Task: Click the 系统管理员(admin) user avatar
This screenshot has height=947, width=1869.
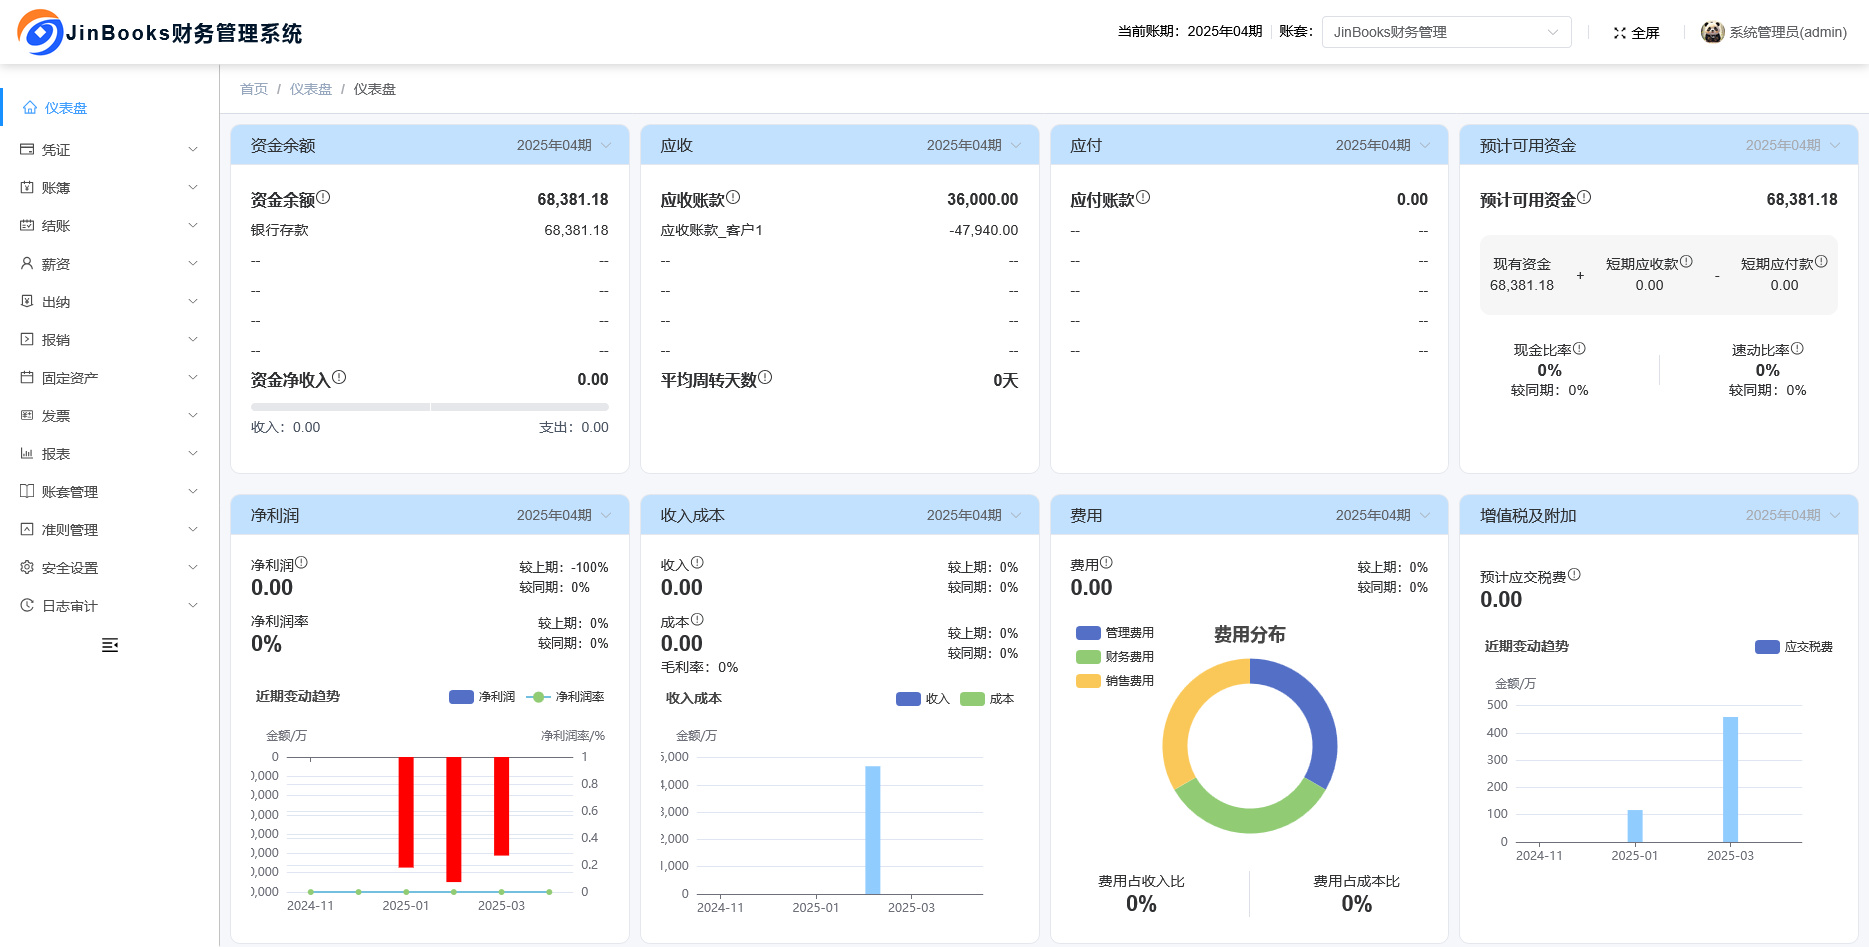Action: (1712, 31)
